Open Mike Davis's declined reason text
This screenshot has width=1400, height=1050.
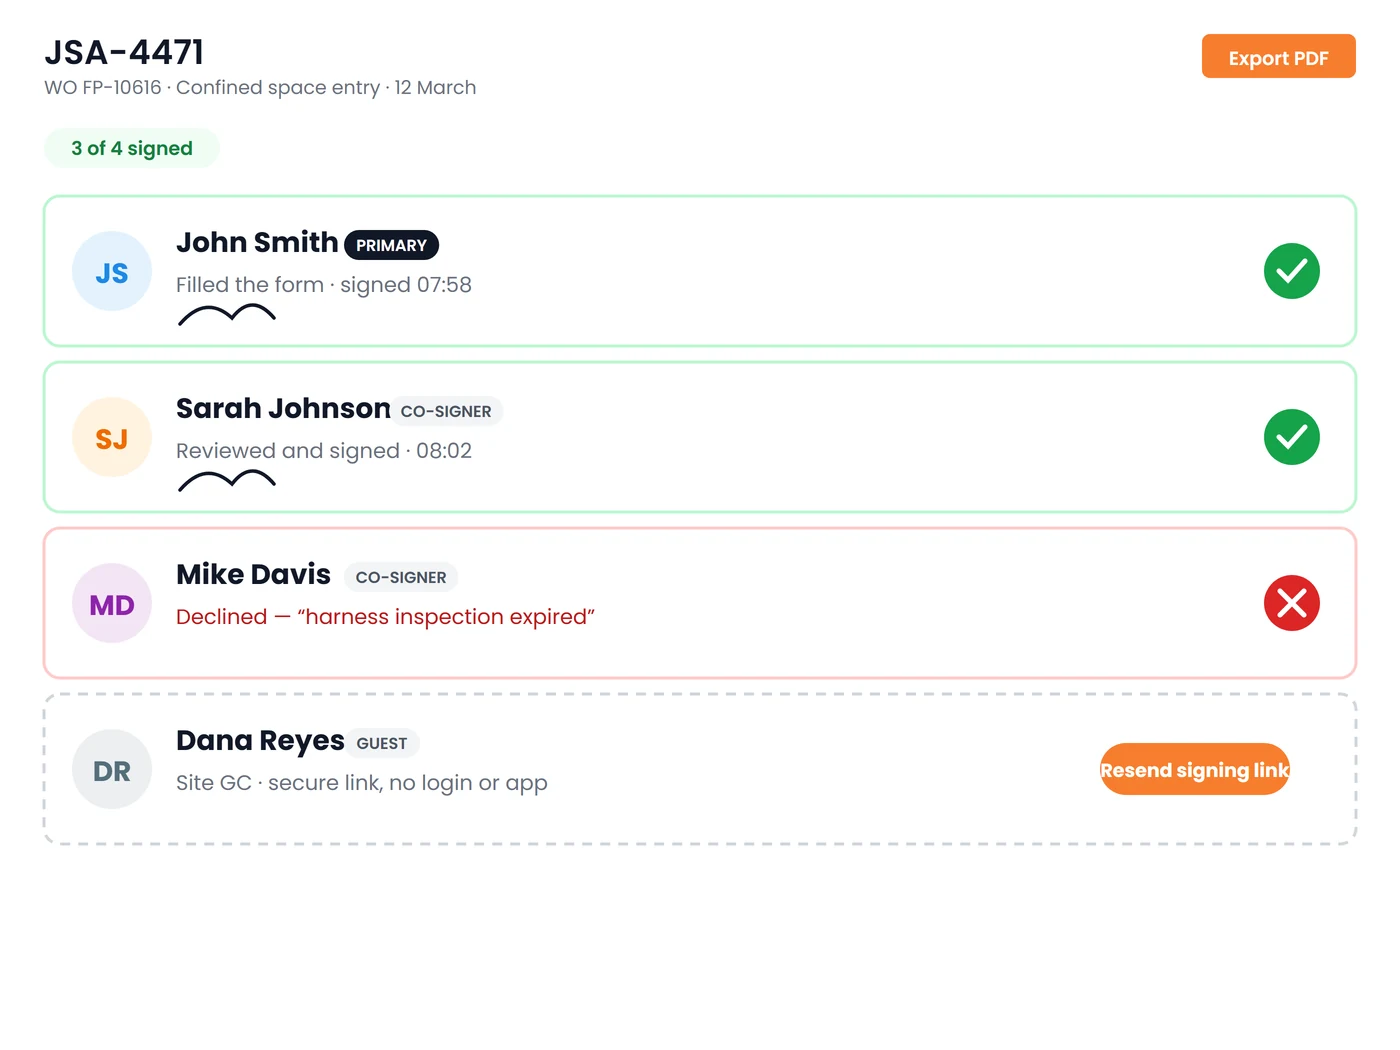coord(385,617)
